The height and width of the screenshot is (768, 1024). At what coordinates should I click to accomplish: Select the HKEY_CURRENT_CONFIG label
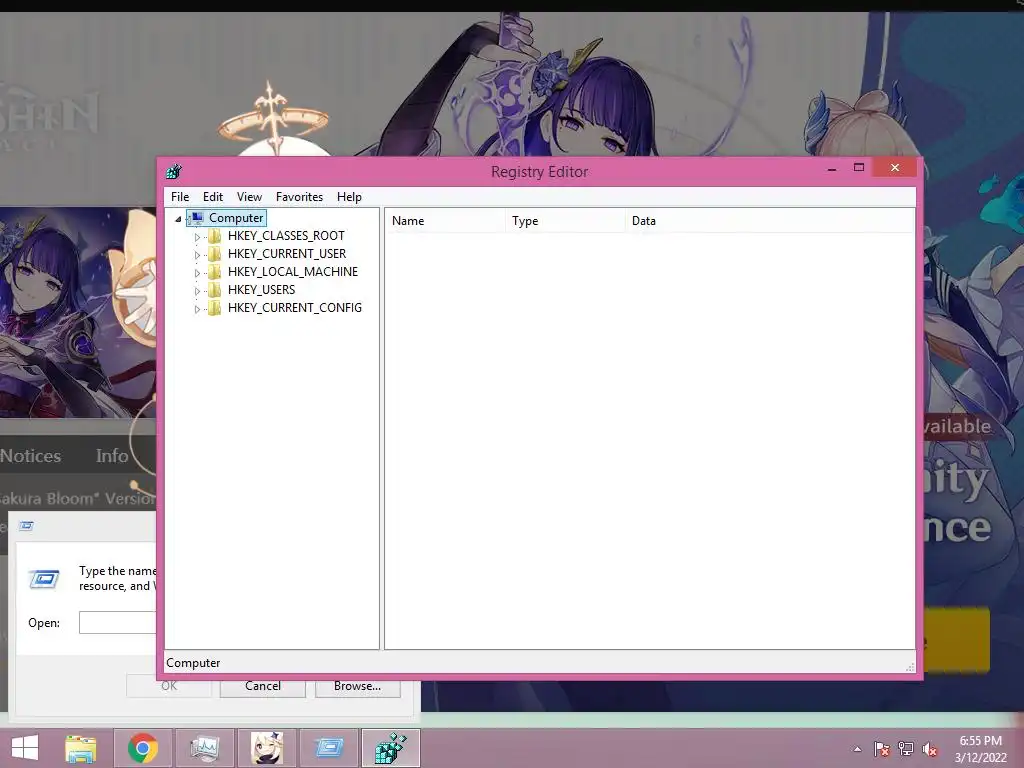[x=295, y=308]
